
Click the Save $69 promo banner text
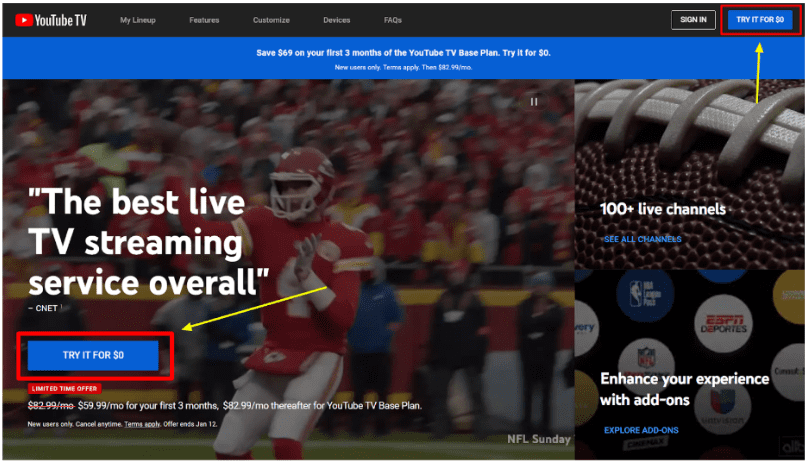point(403,53)
